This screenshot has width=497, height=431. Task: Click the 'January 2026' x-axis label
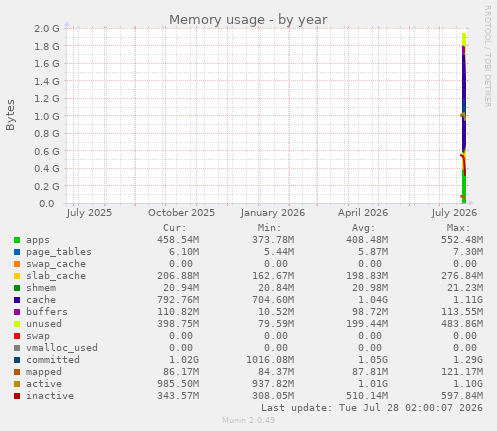coord(273,213)
